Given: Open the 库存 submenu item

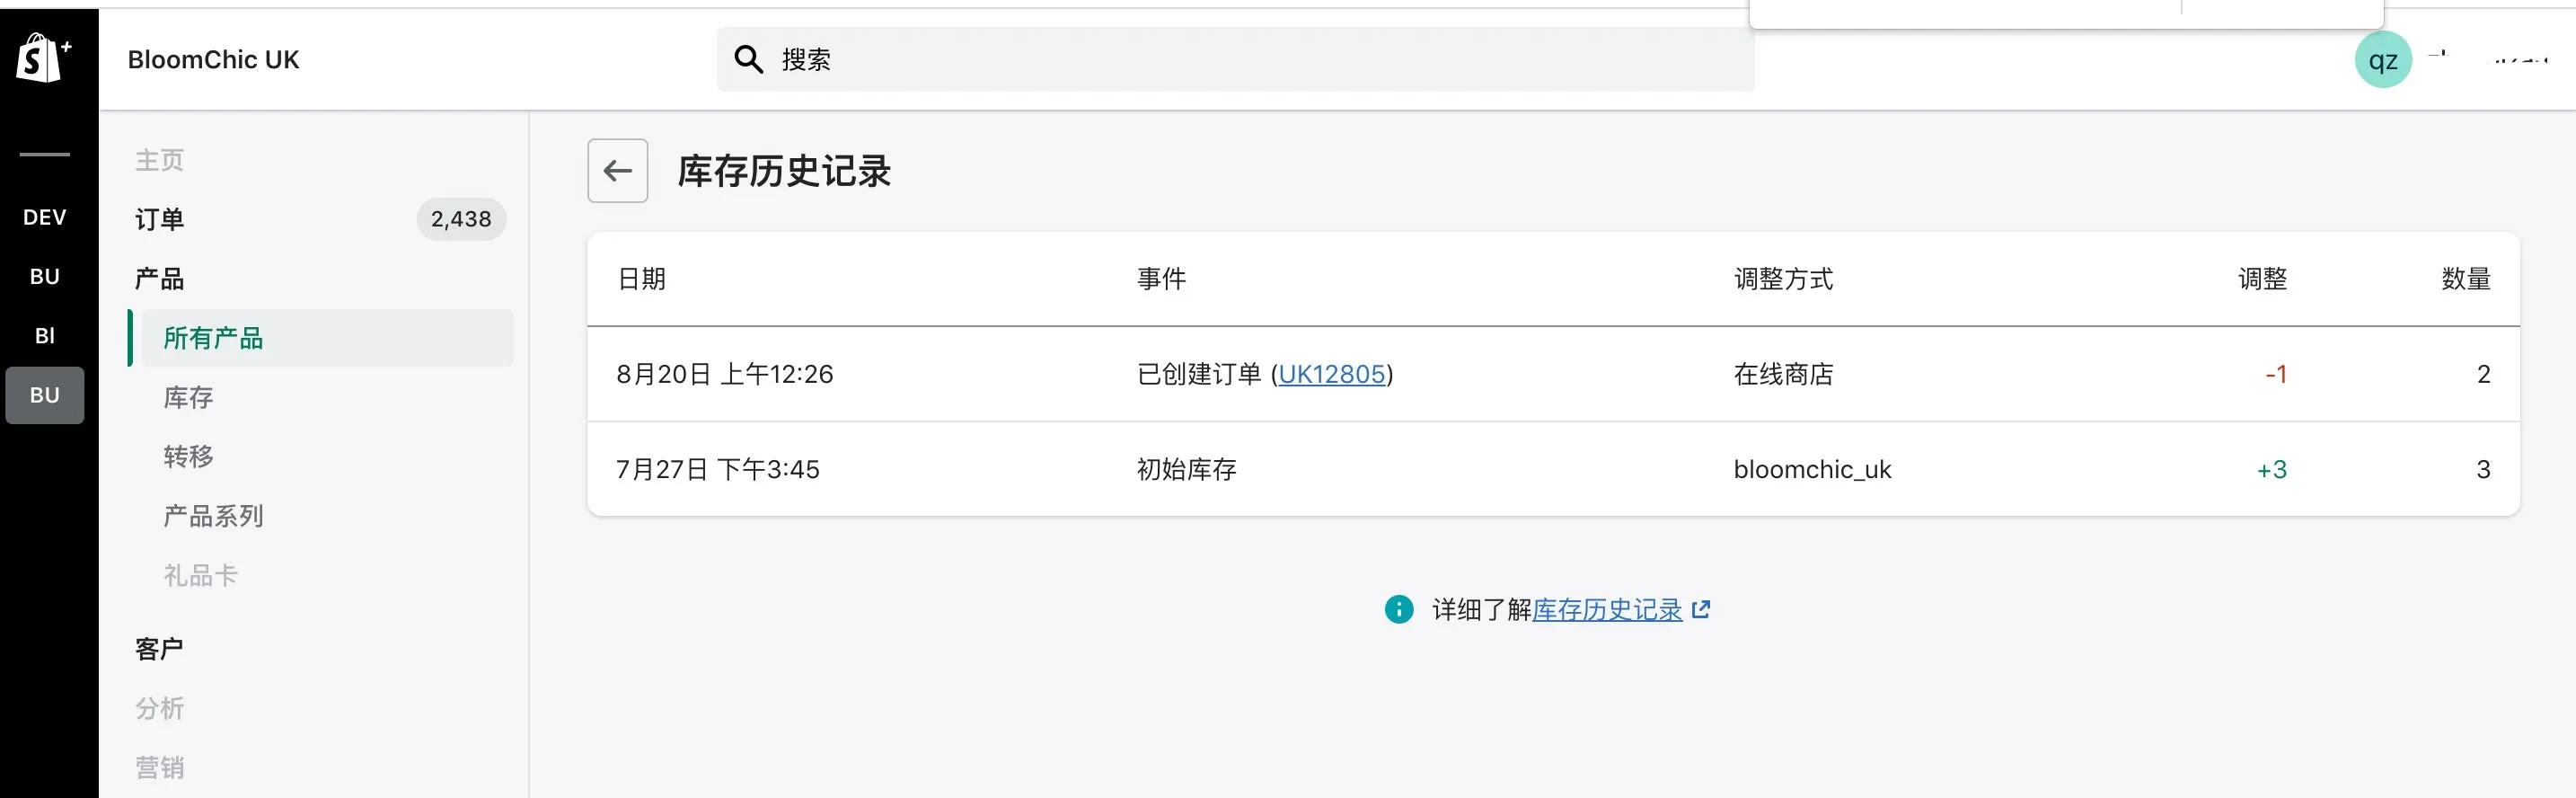Looking at the screenshot, I should coord(188,398).
